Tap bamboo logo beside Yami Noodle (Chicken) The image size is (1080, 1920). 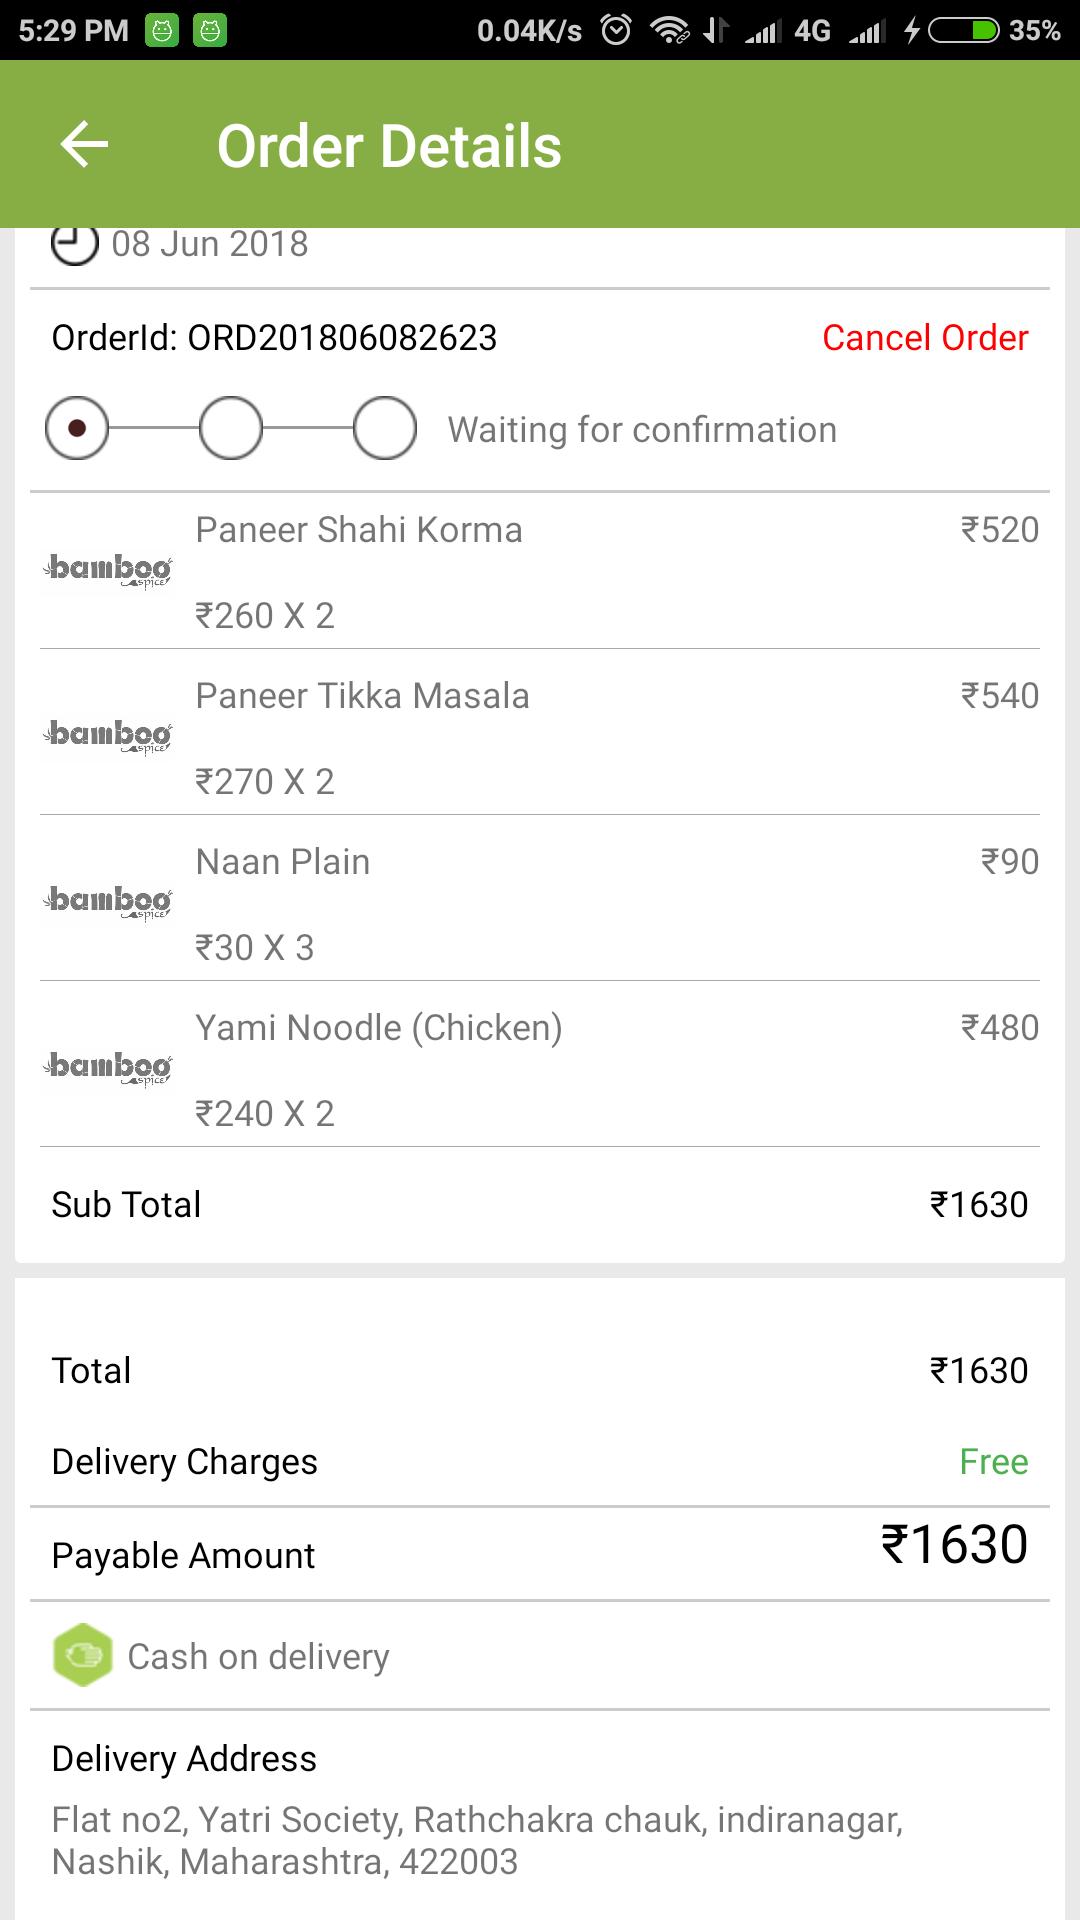click(107, 1068)
